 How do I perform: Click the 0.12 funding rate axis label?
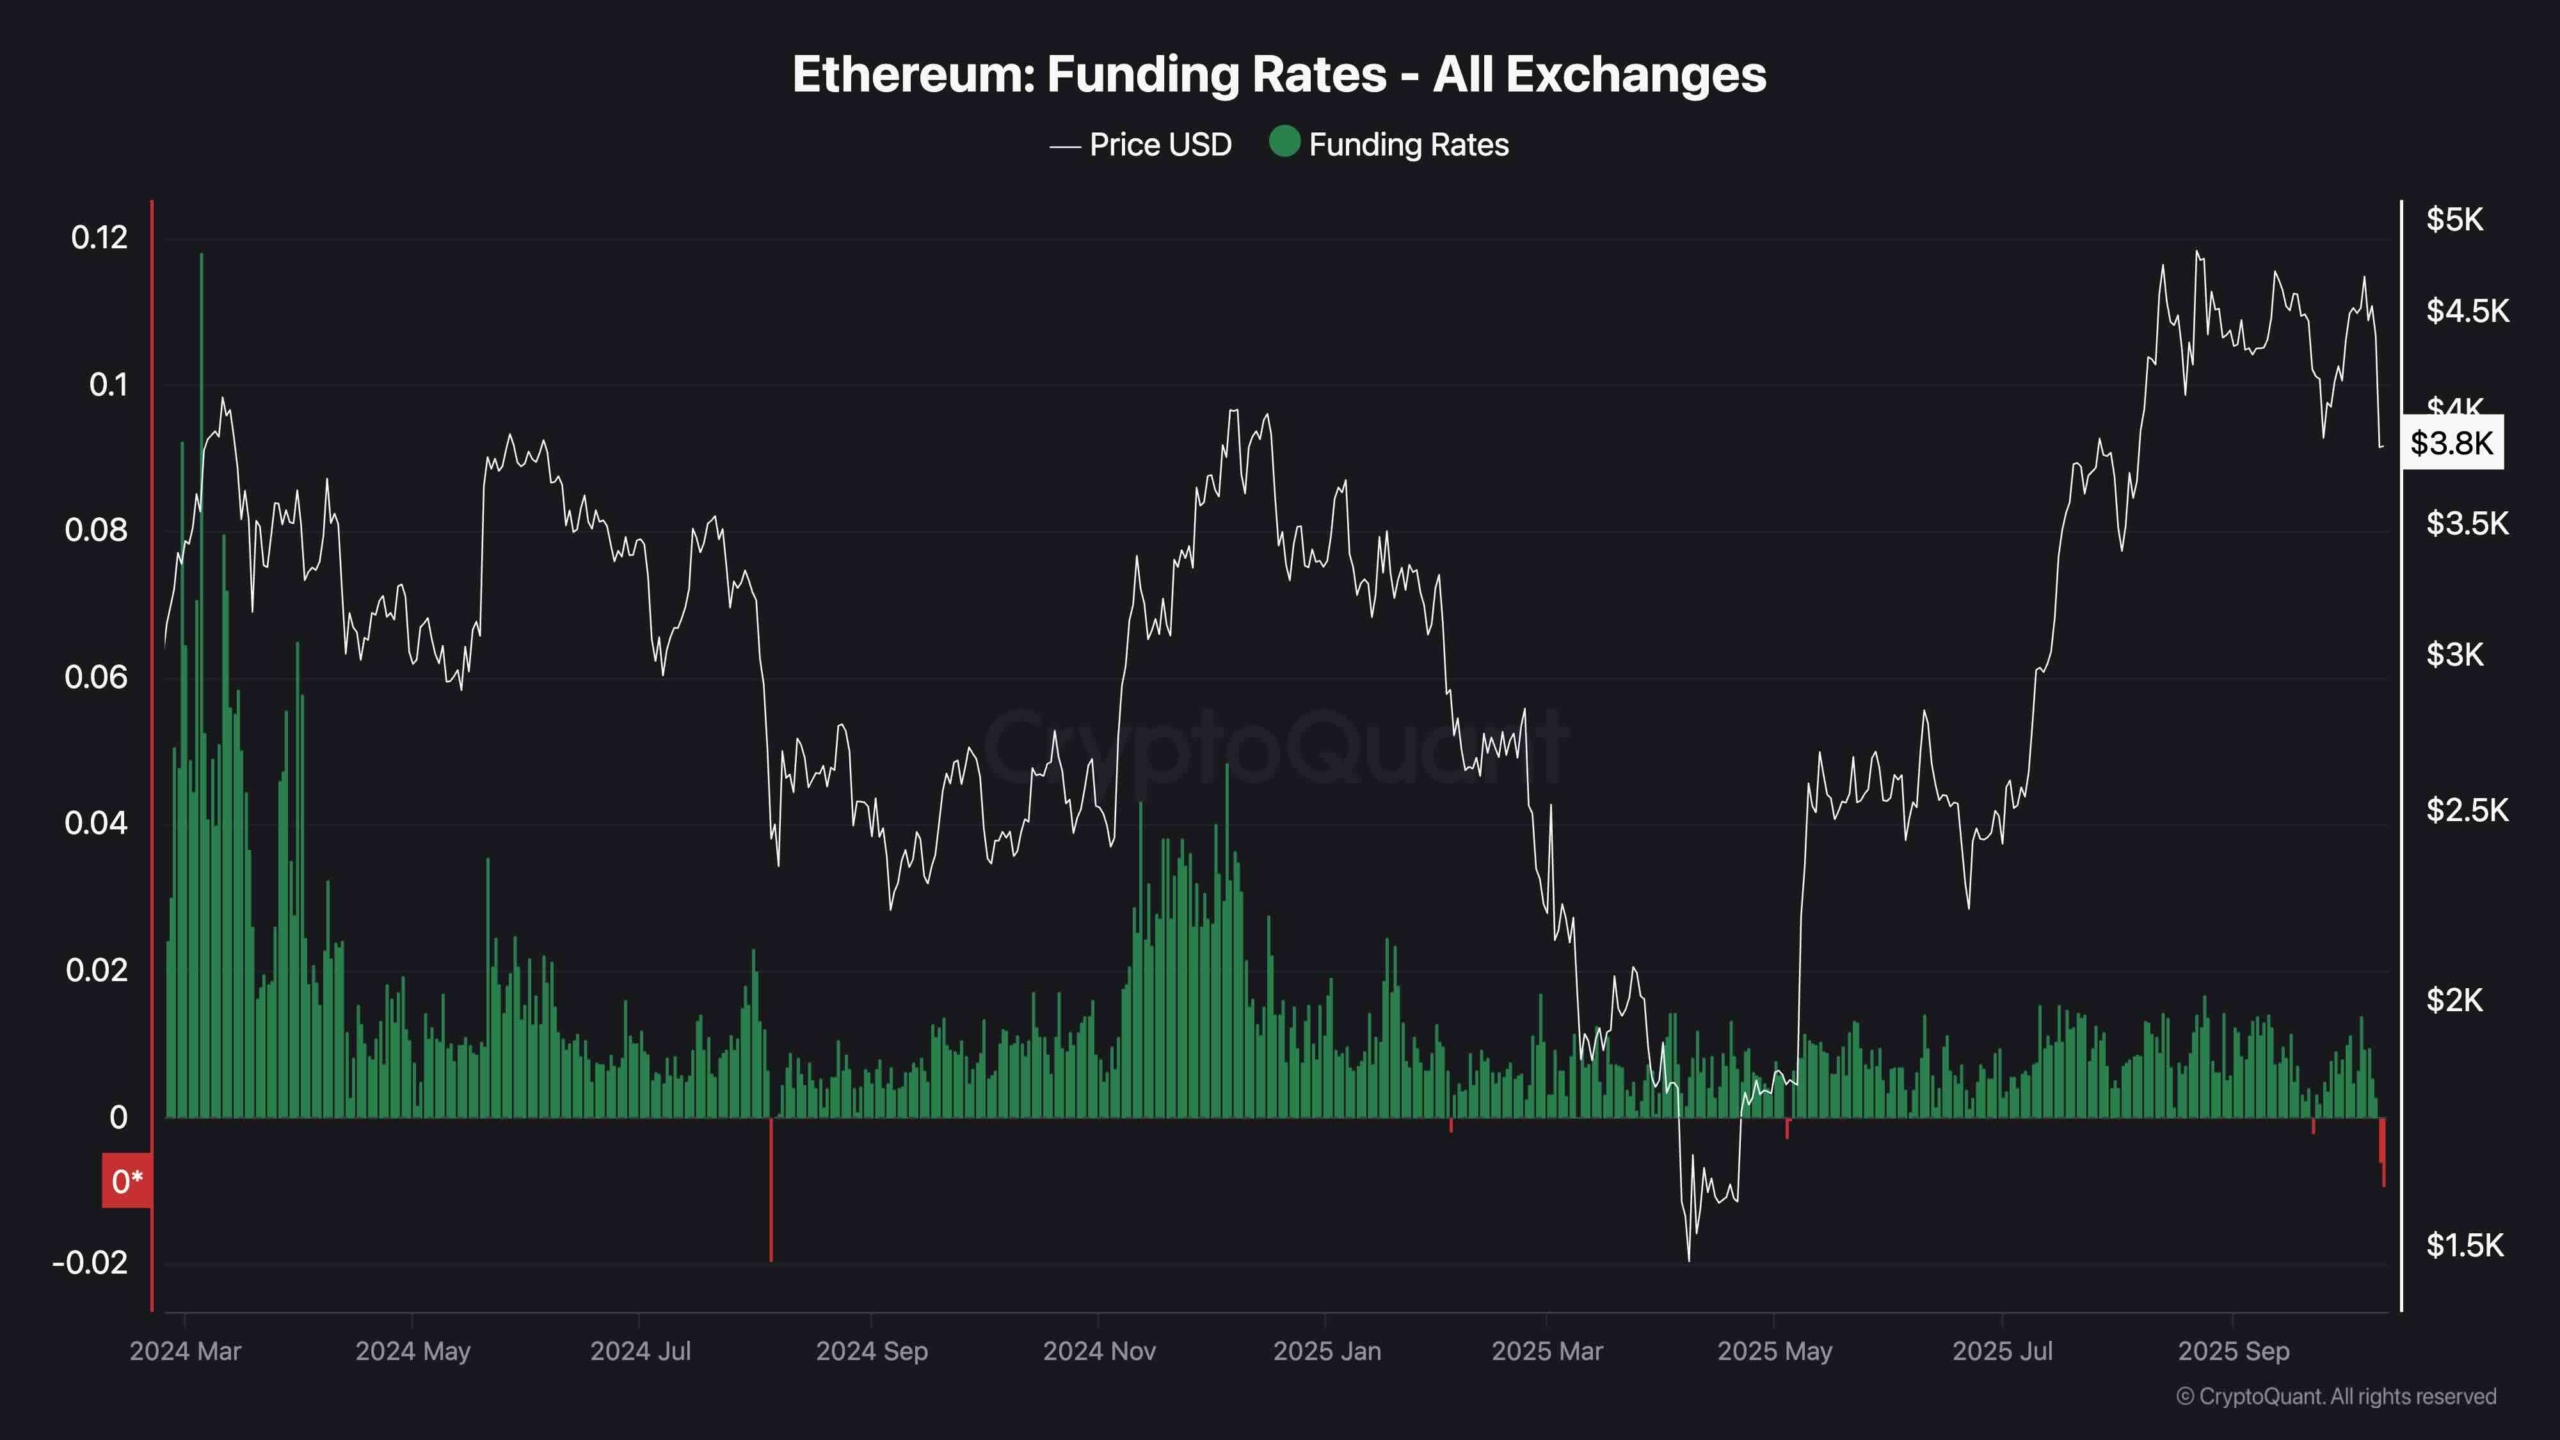point(99,238)
